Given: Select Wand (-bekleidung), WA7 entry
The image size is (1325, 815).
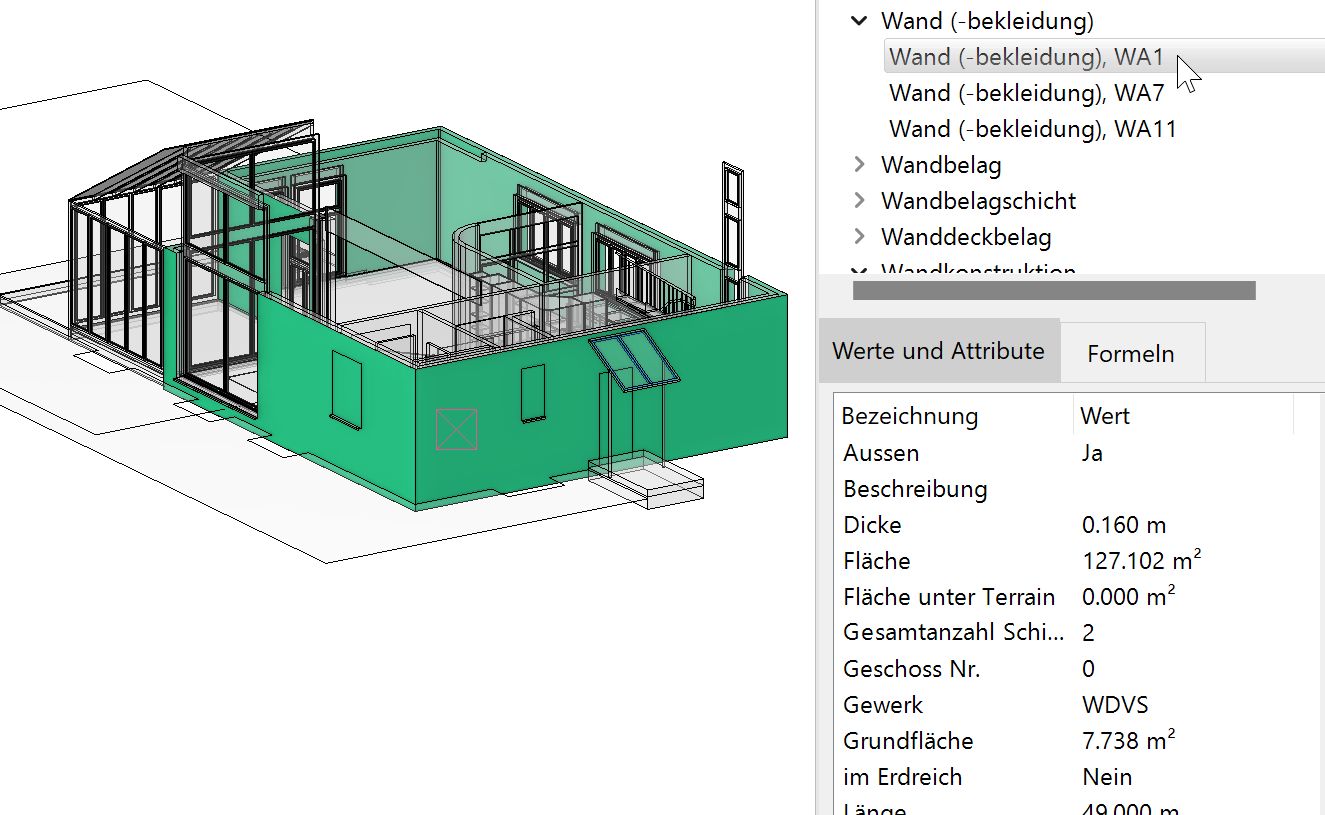Looking at the screenshot, I should [x=1027, y=93].
